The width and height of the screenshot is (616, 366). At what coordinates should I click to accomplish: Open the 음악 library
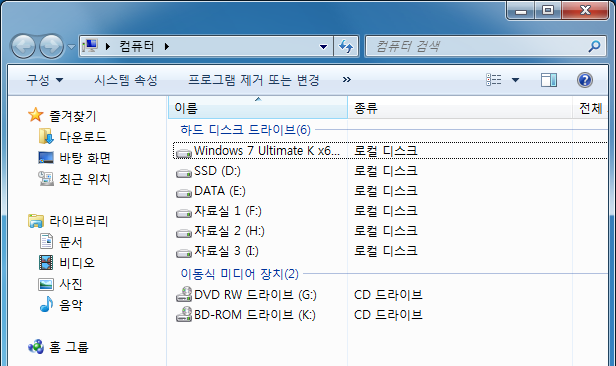point(71,305)
